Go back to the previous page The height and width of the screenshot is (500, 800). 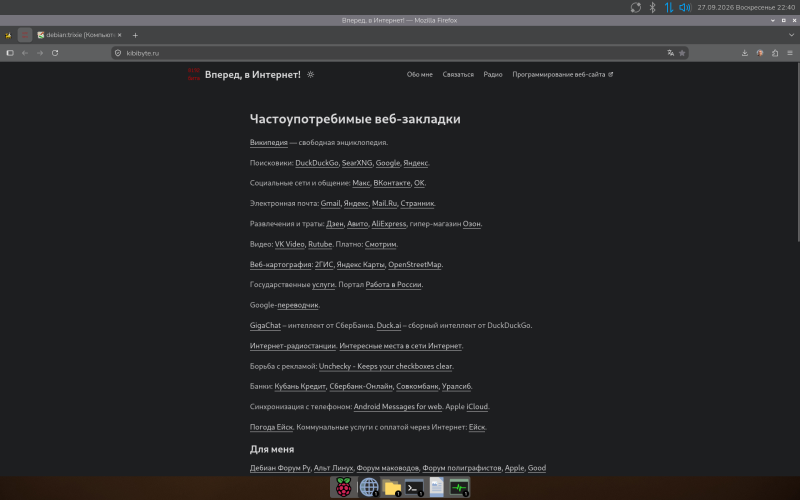25,53
